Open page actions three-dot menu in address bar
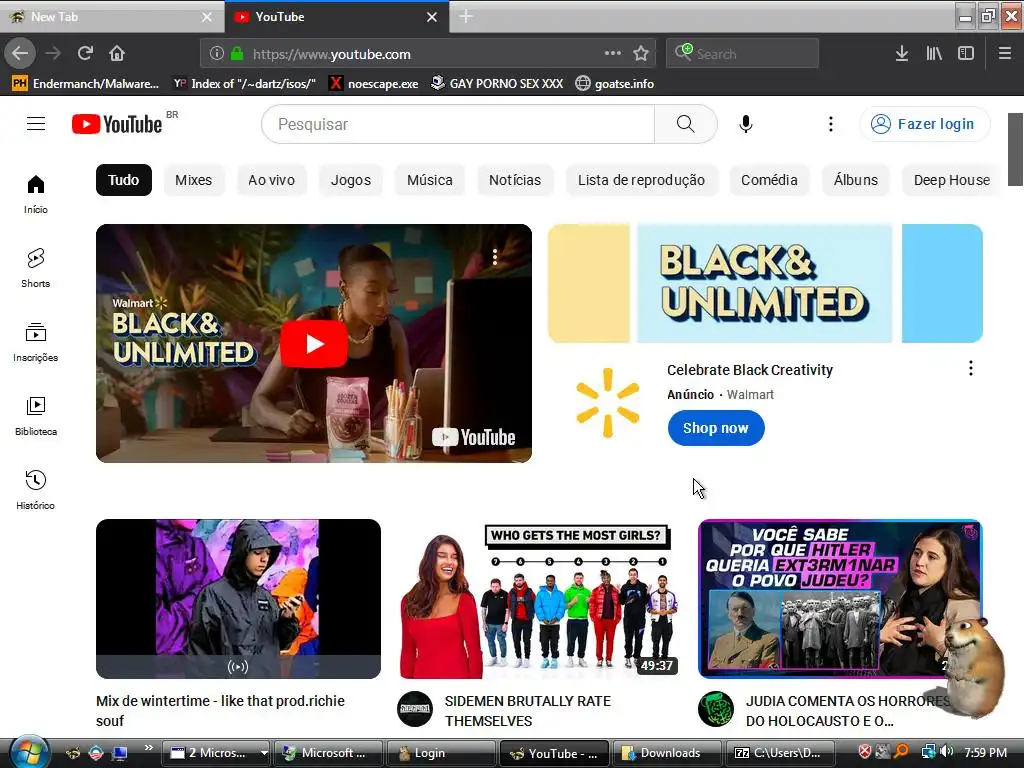This screenshot has height=768, width=1024. [613, 54]
